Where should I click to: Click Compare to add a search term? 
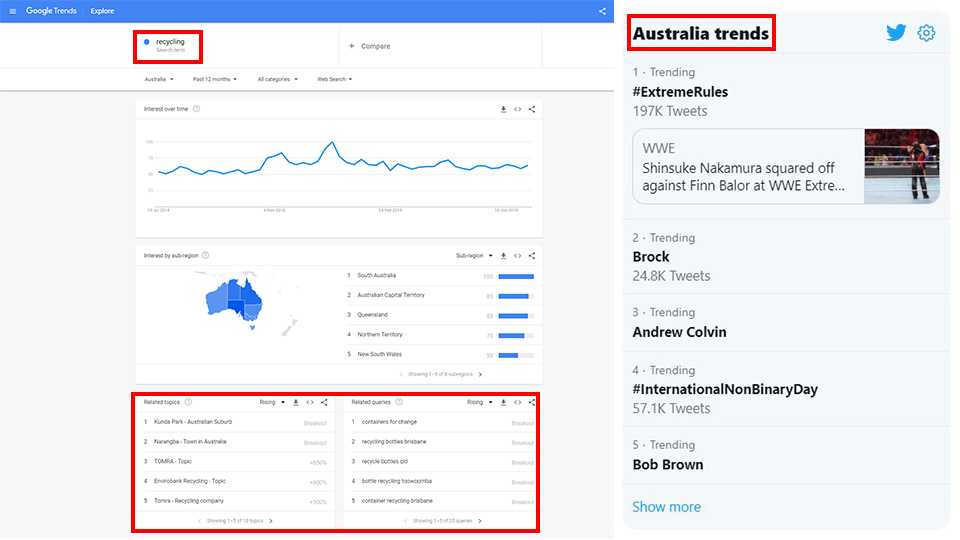pos(375,46)
